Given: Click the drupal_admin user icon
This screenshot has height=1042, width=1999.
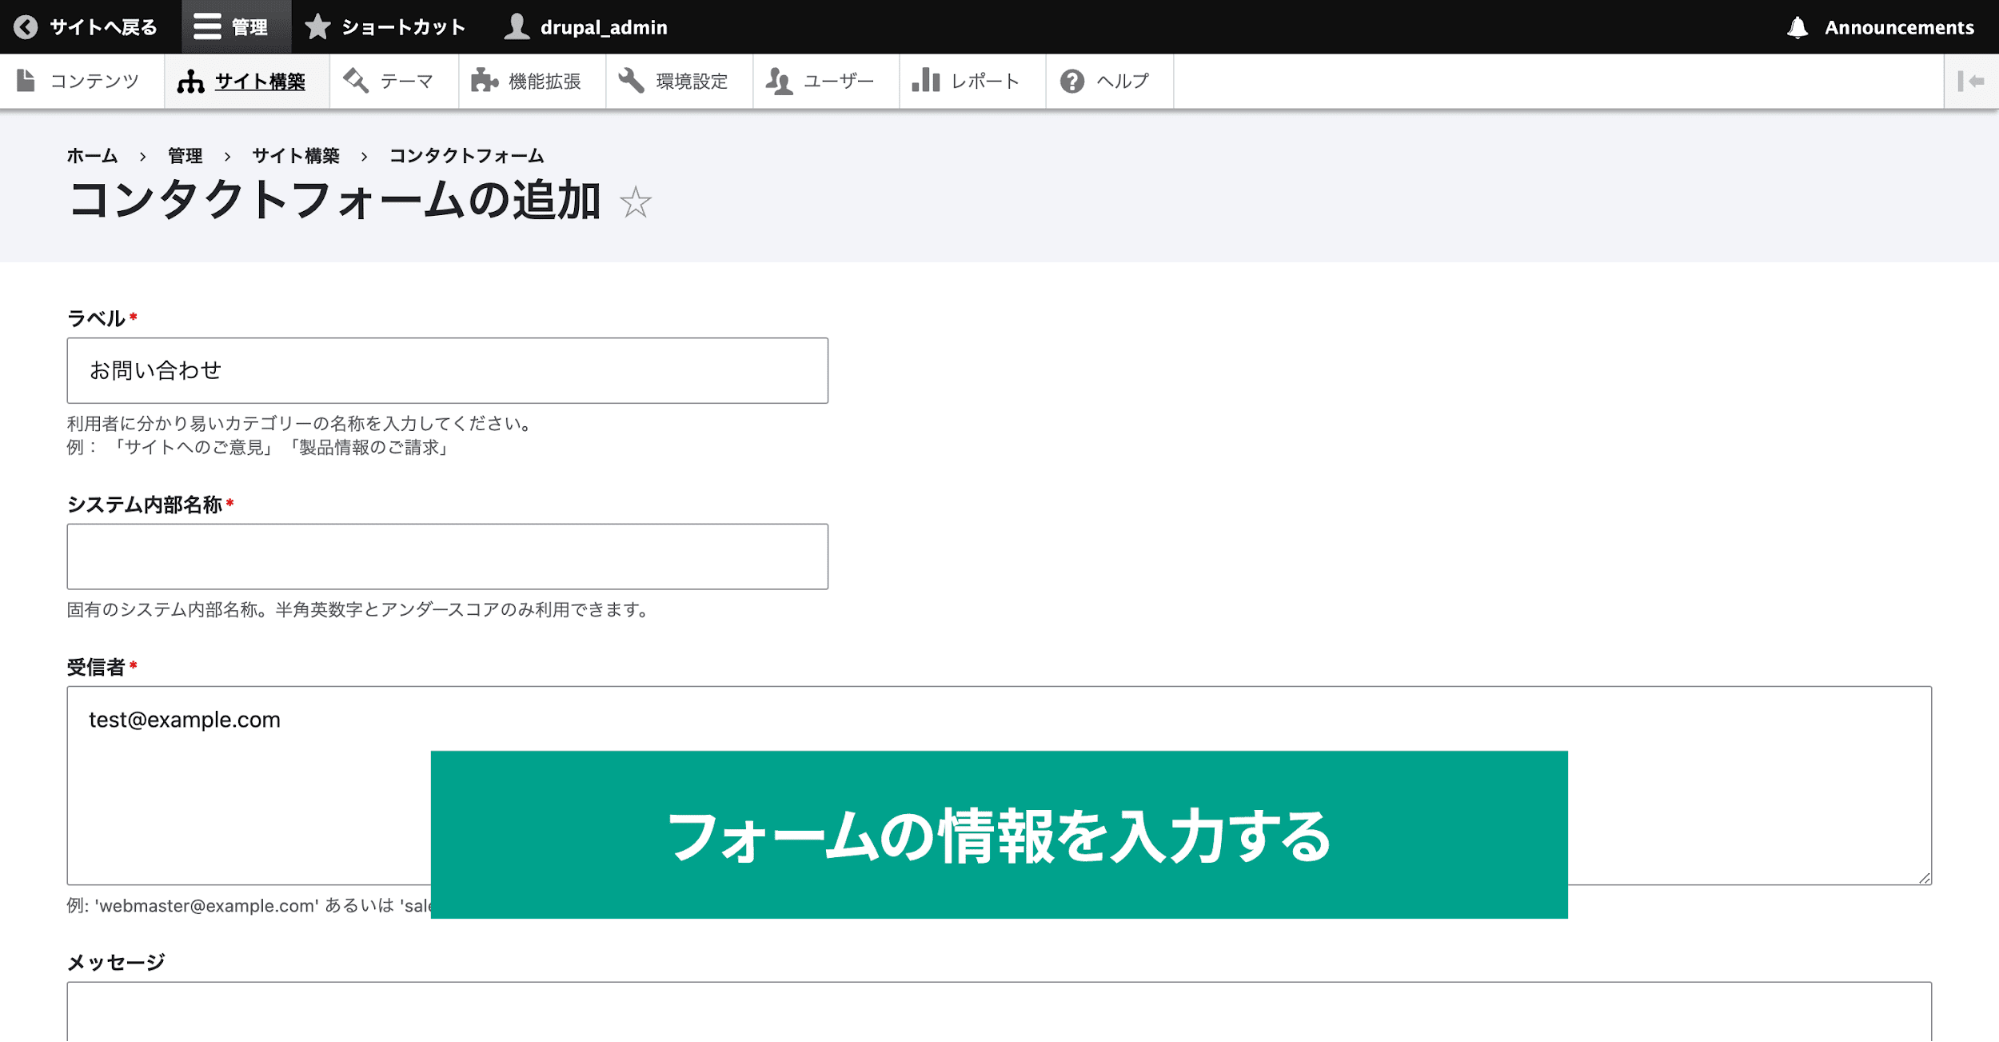Looking at the screenshot, I should click(516, 27).
